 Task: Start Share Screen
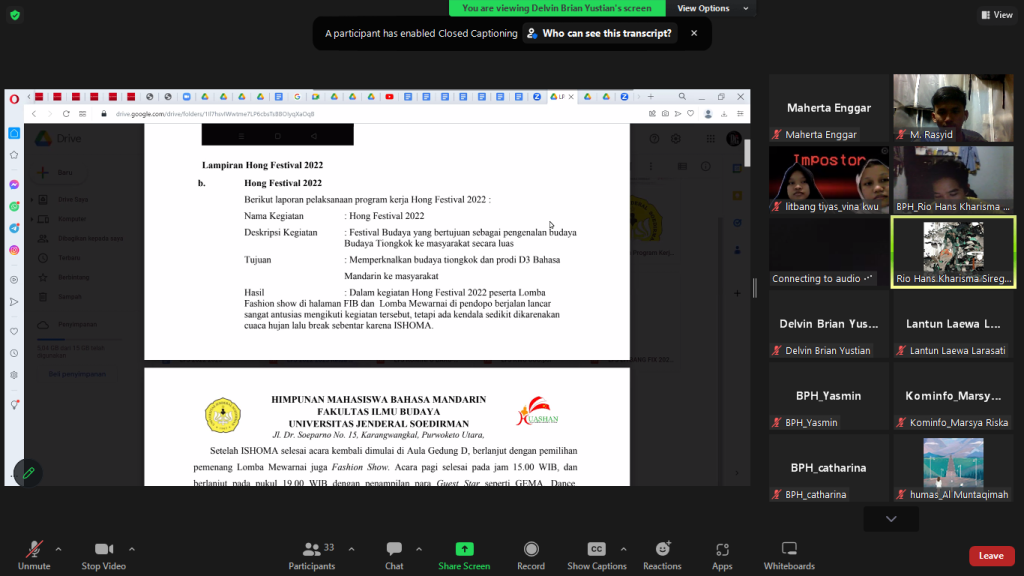(x=464, y=556)
